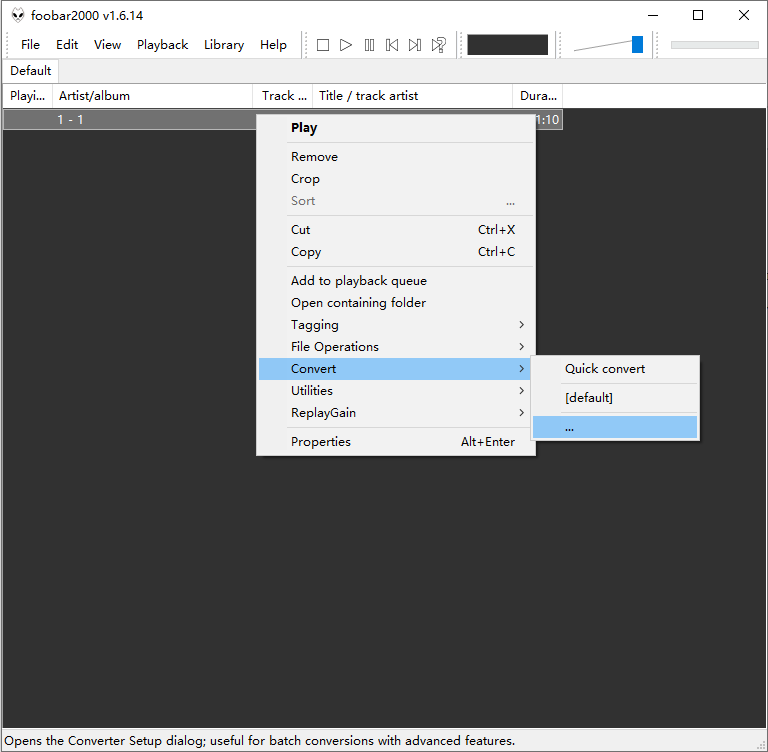The height and width of the screenshot is (752, 768).
Task: Minimize the foobar2000 window
Action: coord(653,15)
